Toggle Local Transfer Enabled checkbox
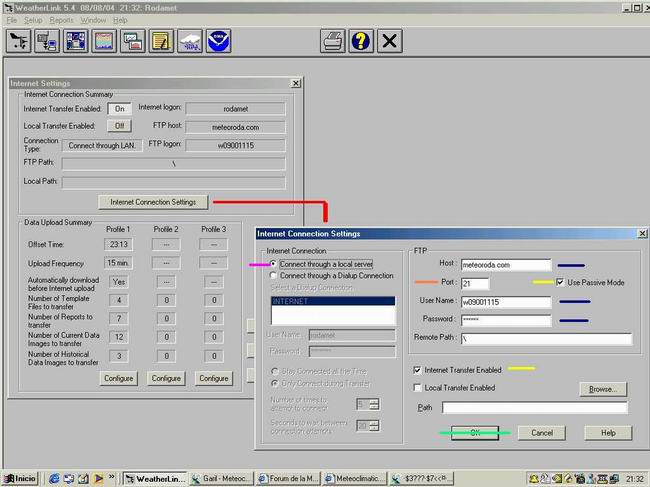The width and height of the screenshot is (650, 487). [x=454, y=388]
